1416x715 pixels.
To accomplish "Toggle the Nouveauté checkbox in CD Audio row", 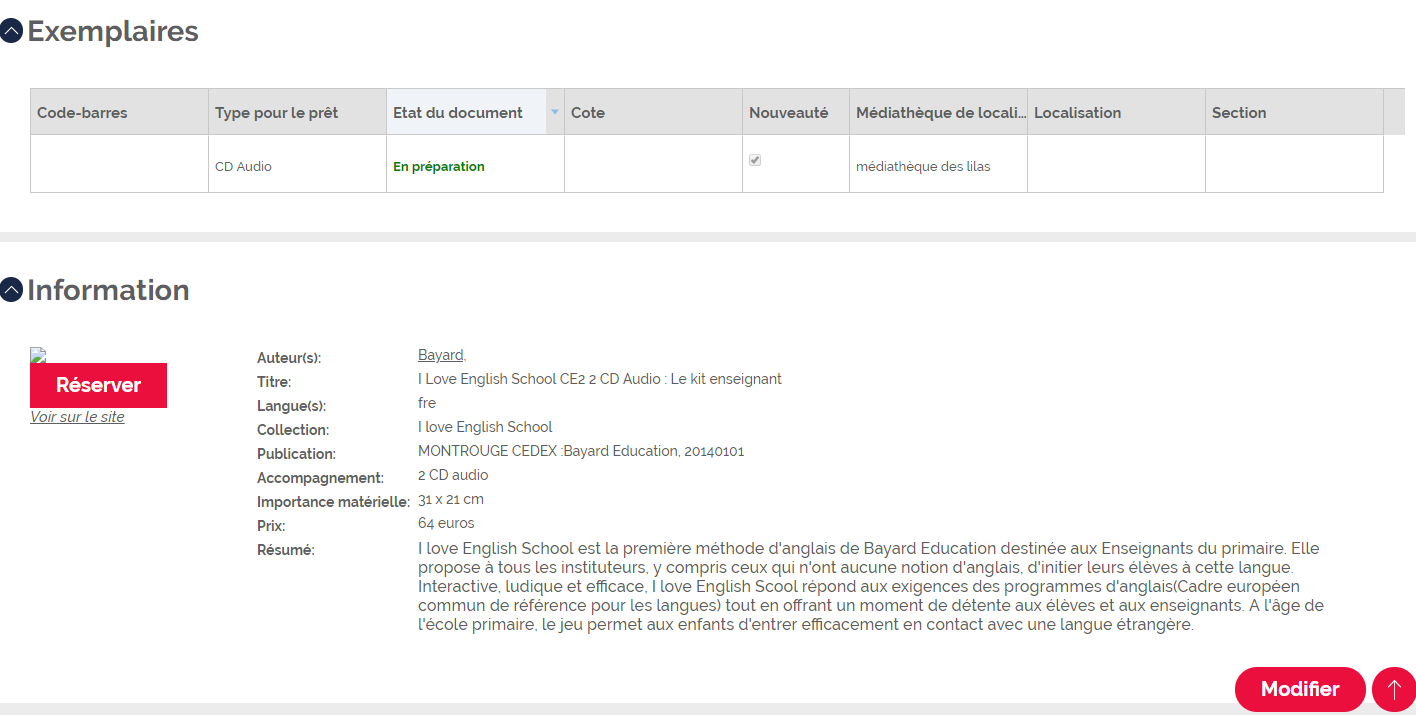I will [755, 160].
